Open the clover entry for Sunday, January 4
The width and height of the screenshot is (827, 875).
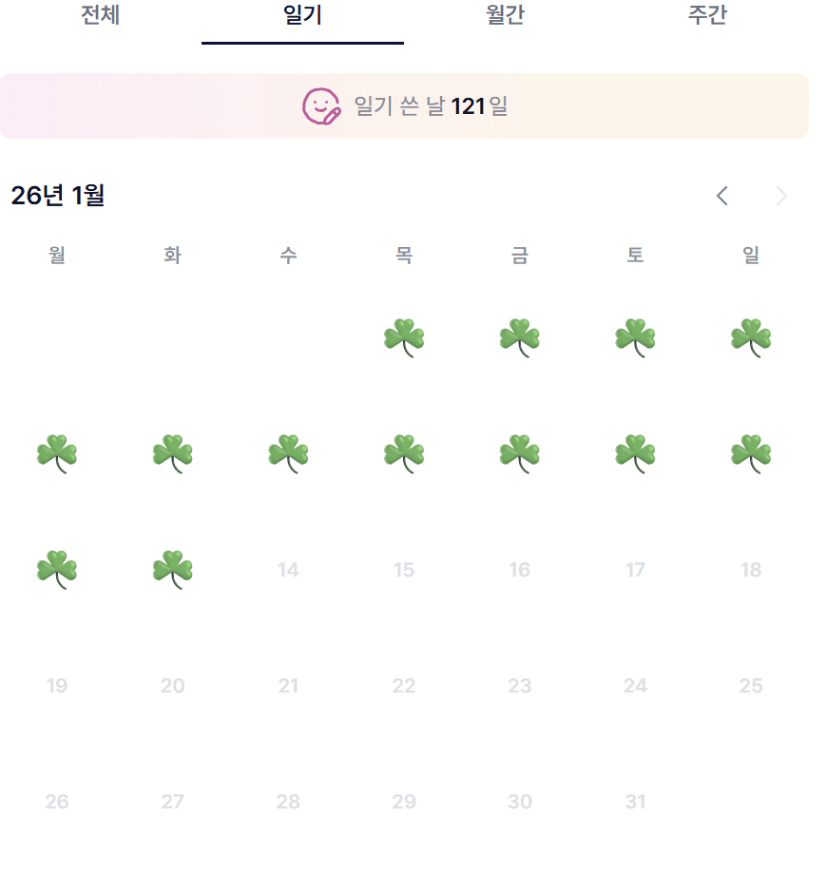[x=751, y=337]
